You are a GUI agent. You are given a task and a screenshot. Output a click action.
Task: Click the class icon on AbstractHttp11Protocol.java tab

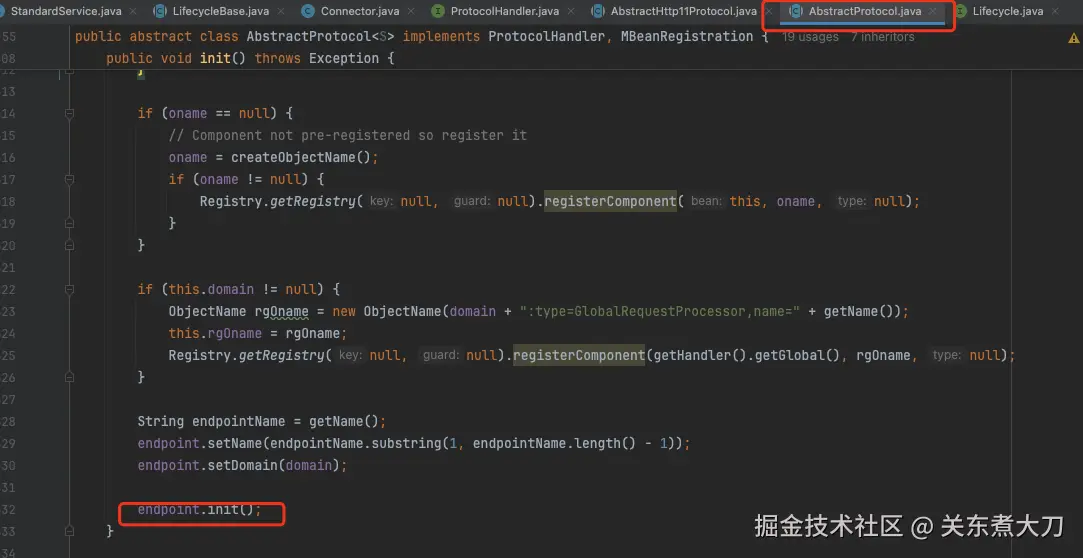[597, 11]
